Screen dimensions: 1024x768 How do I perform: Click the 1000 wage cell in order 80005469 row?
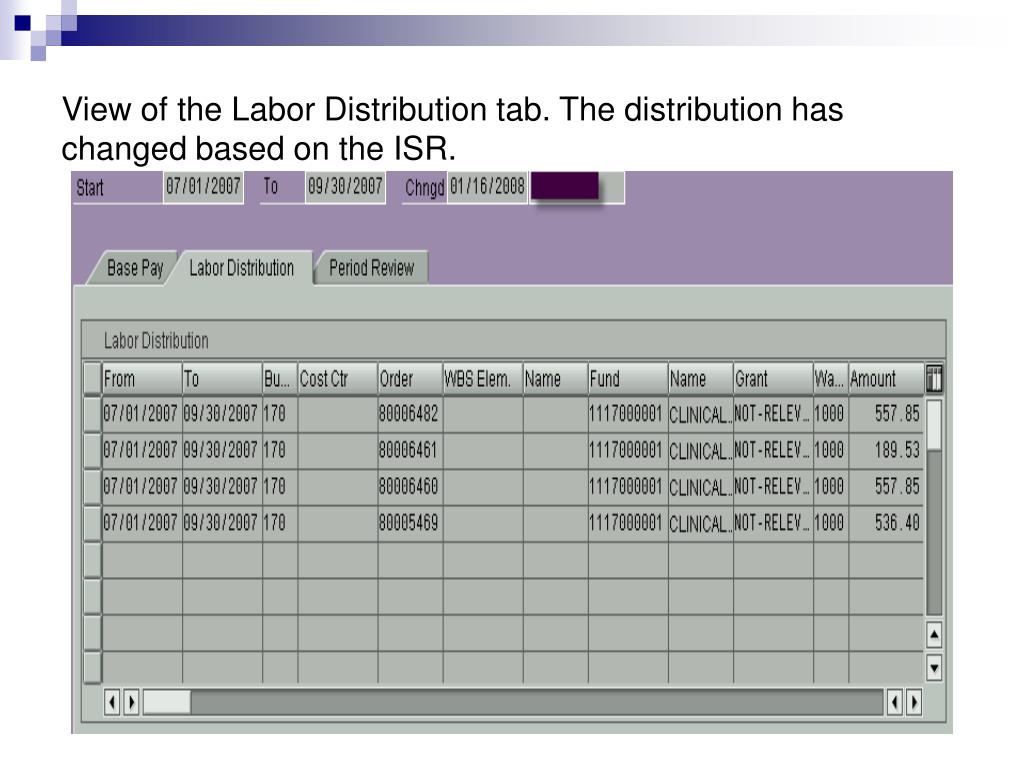coord(831,524)
